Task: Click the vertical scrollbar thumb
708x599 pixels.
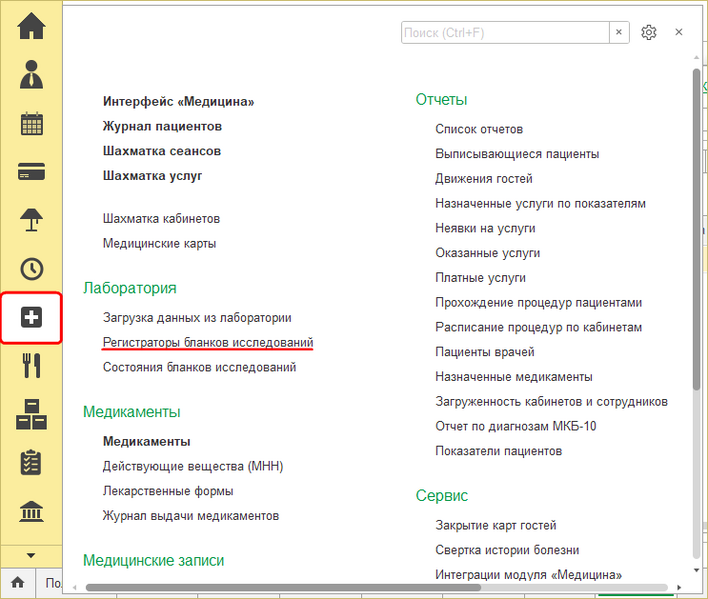Action: [x=696, y=229]
